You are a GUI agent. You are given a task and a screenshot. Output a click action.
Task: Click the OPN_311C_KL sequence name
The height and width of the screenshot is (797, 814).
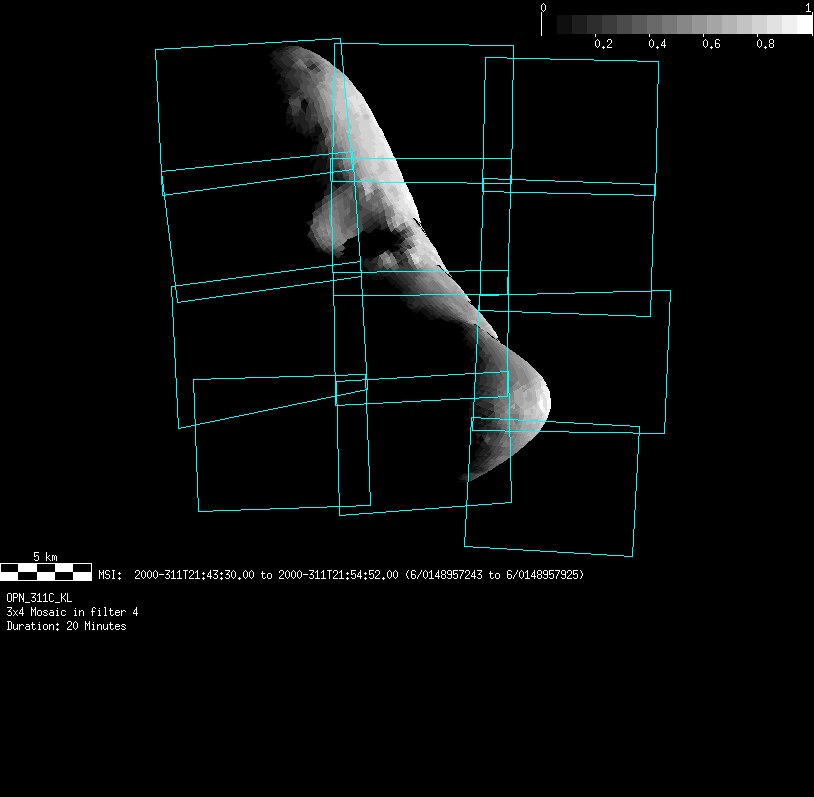click(39, 597)
